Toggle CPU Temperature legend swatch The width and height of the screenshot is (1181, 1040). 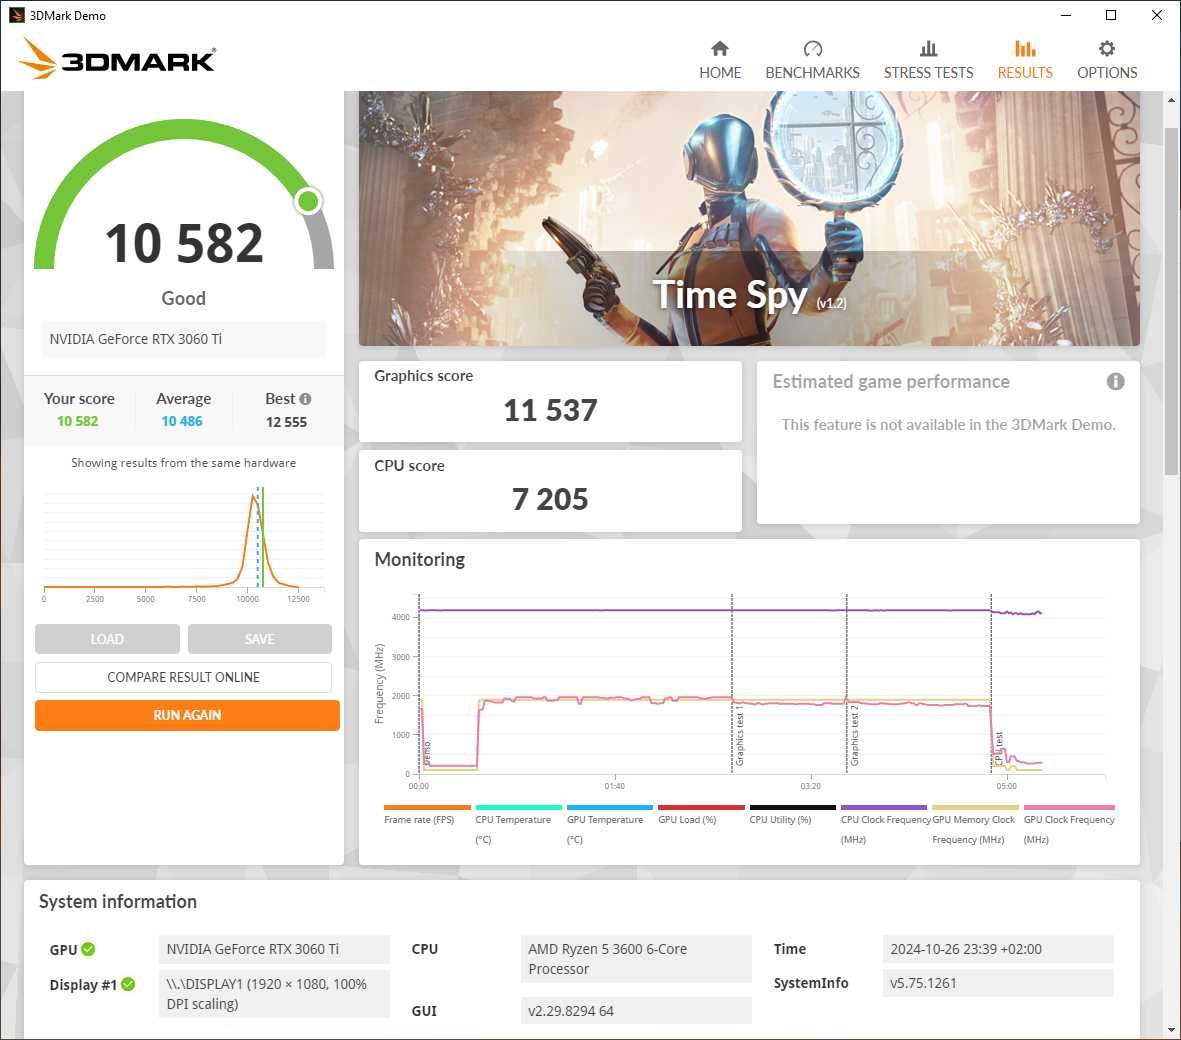tap(518, 807)
